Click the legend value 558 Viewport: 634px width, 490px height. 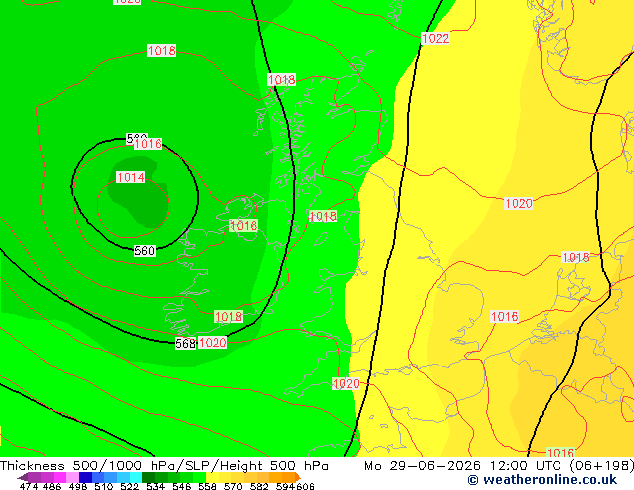point(207,486)
